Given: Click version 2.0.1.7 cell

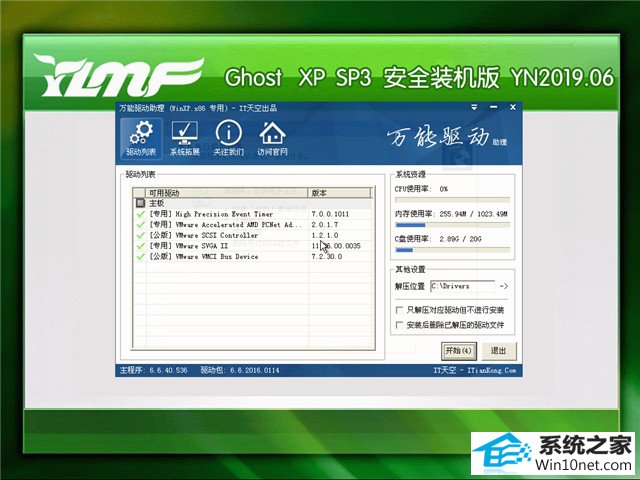Looking at the screenshot, I should tap(324, 224).
